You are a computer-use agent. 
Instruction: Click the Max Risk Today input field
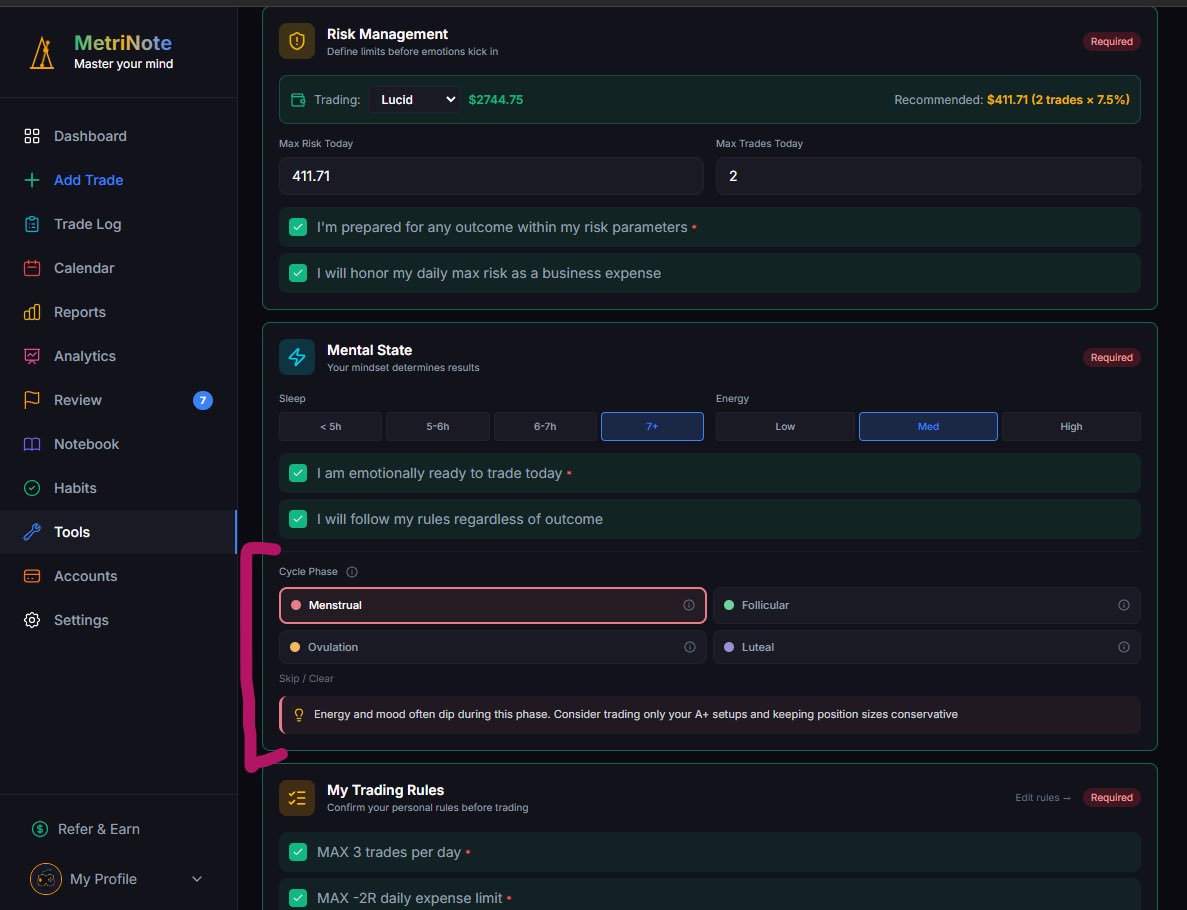click(x=491, y=176)
